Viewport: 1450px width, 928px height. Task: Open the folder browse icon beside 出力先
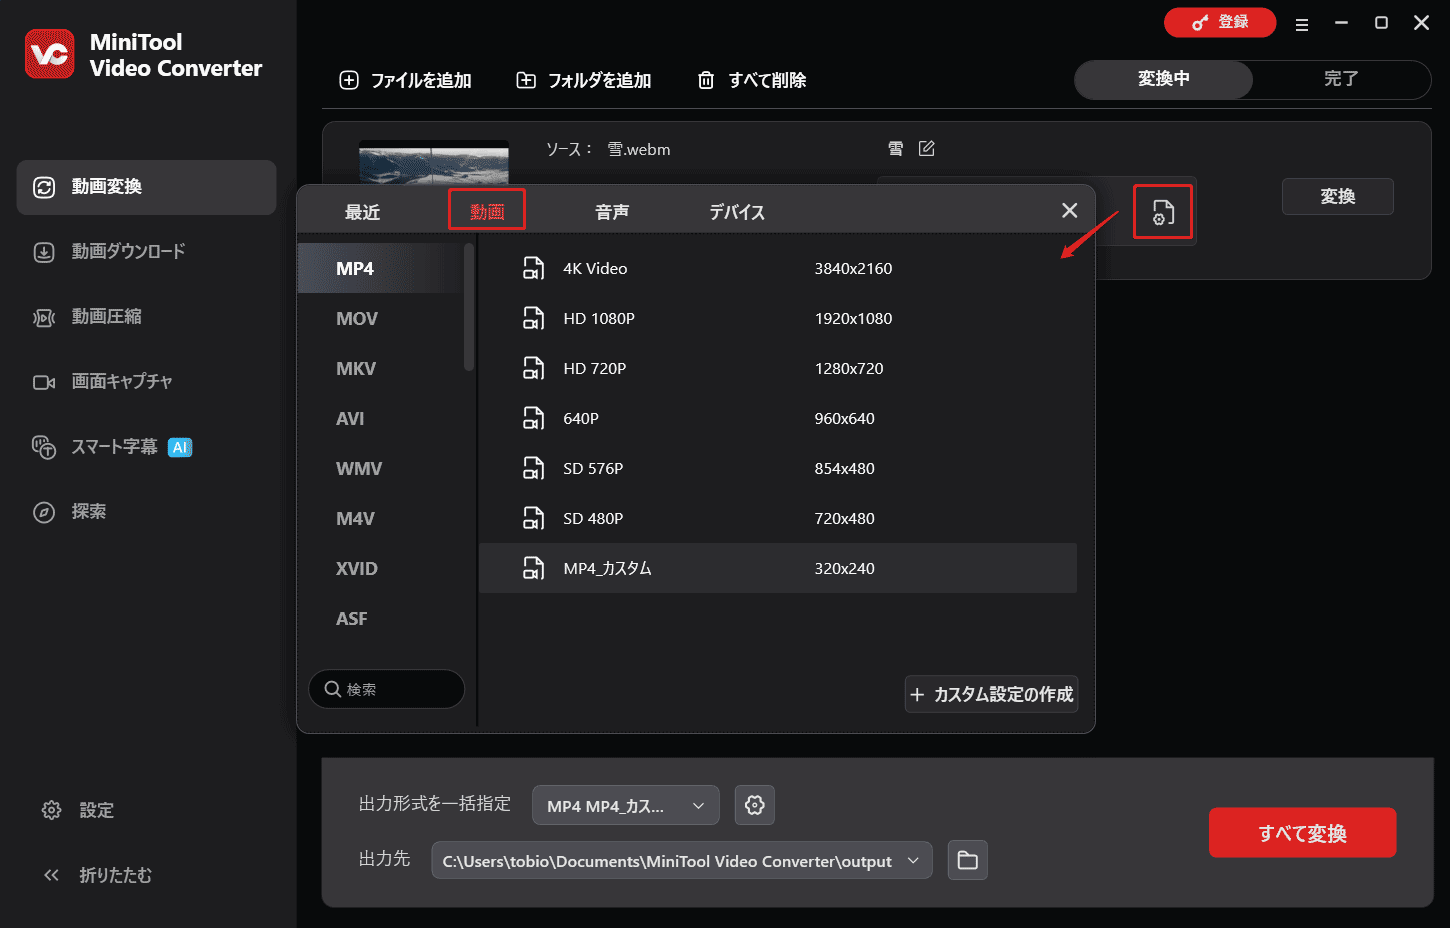point(967,859)
